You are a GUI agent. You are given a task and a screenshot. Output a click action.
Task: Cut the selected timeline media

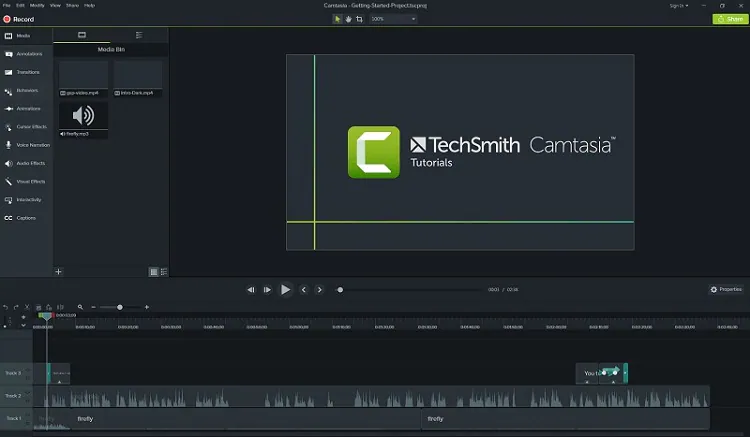[27, 307]
